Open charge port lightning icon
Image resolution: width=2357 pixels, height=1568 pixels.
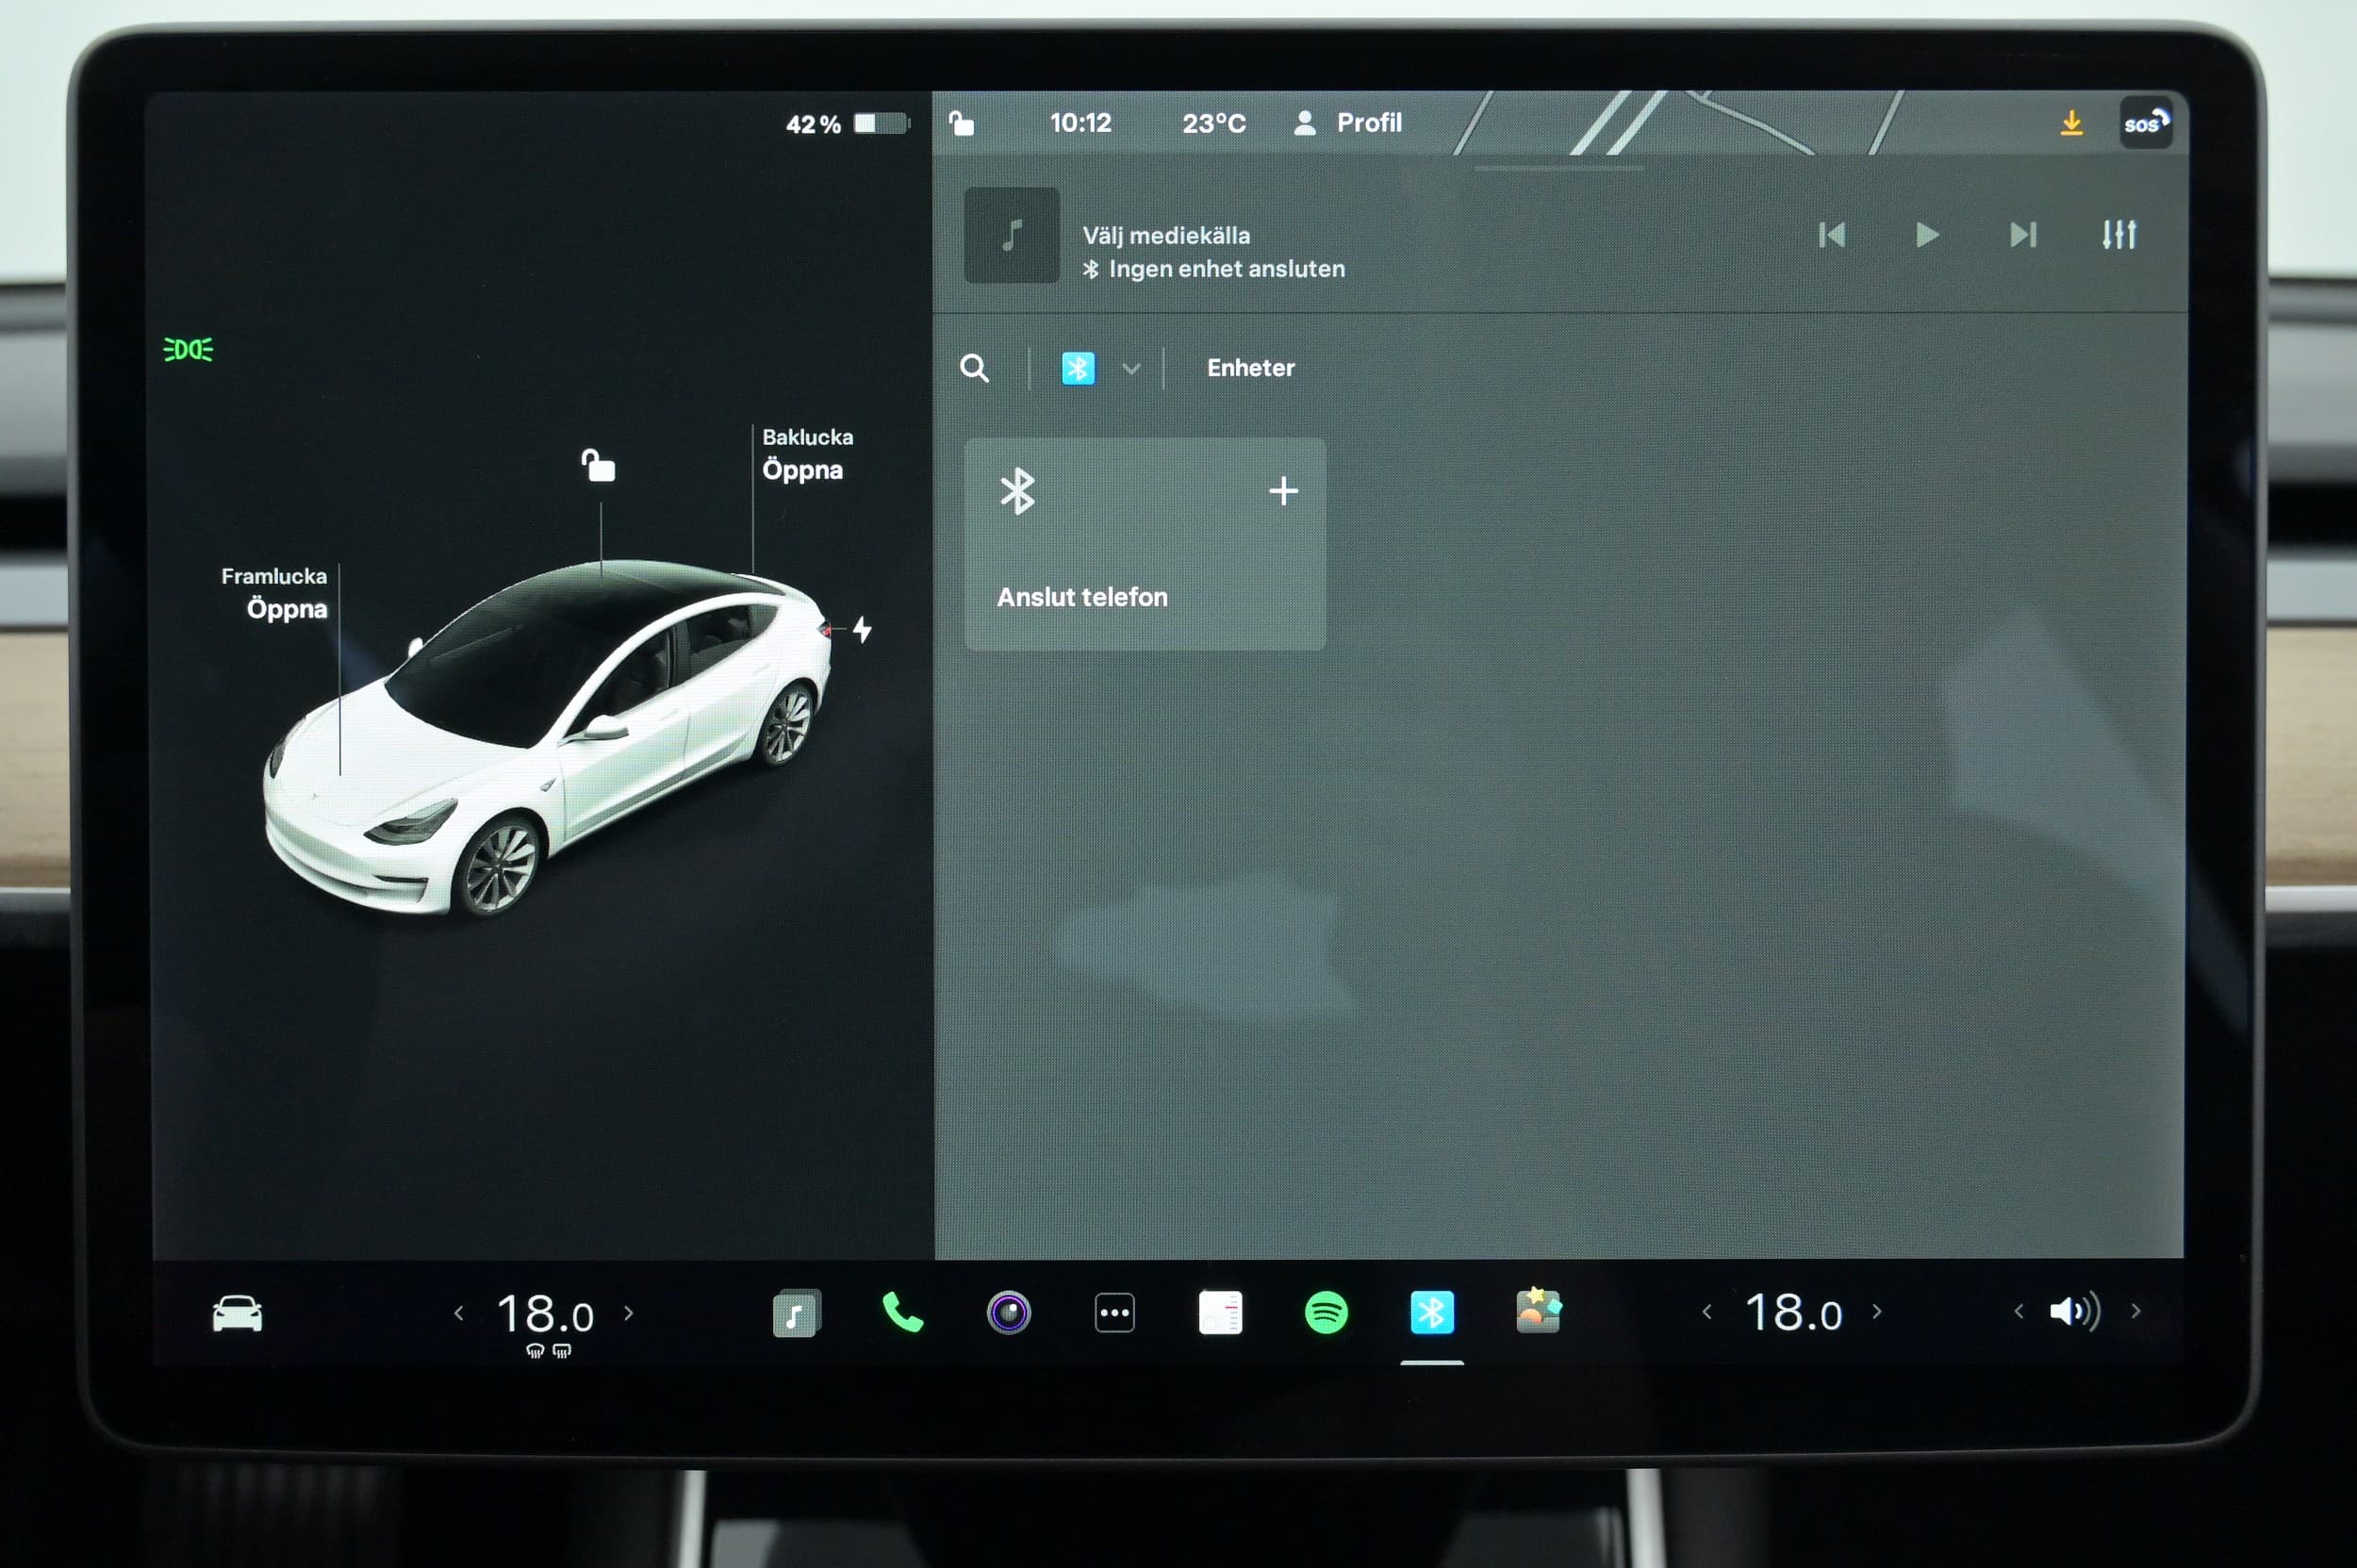pos(862,630)
